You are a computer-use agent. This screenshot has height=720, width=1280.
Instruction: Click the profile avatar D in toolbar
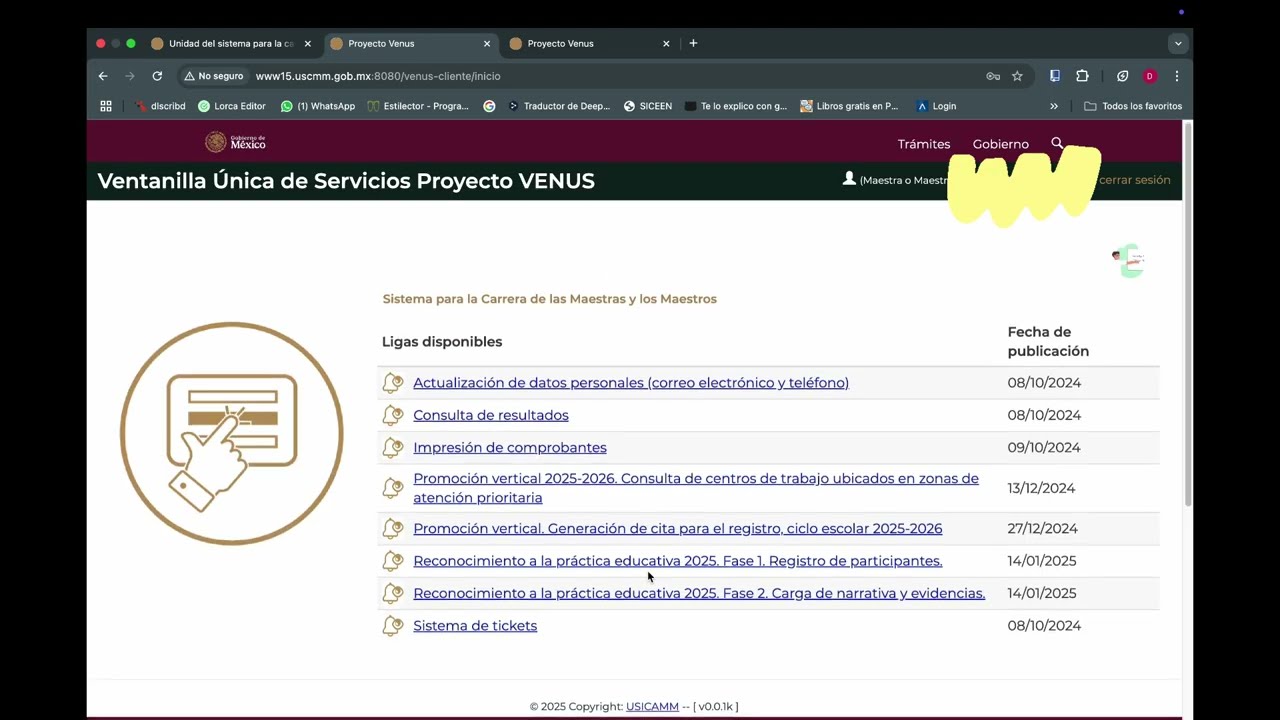point(1150,76)
